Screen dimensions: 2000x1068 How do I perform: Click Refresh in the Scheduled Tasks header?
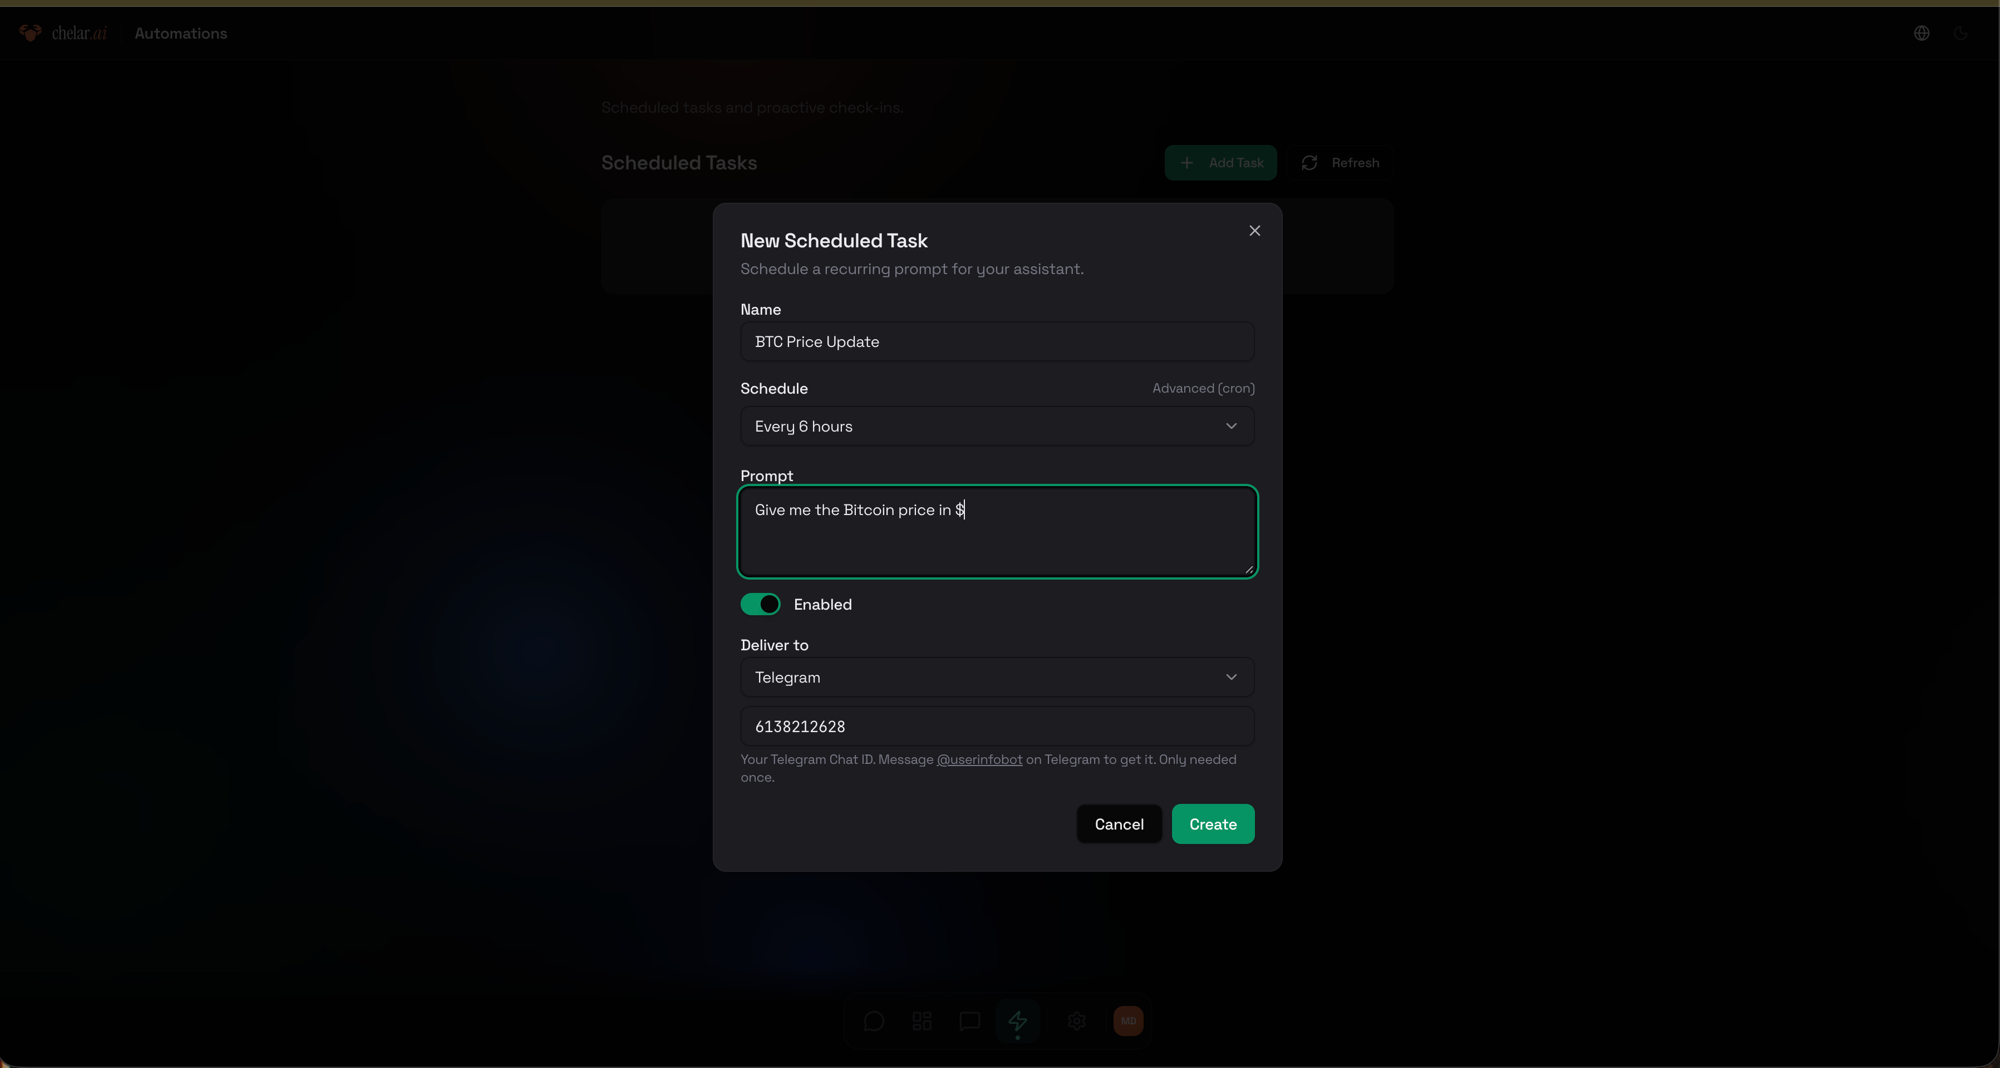[1340, 163]
